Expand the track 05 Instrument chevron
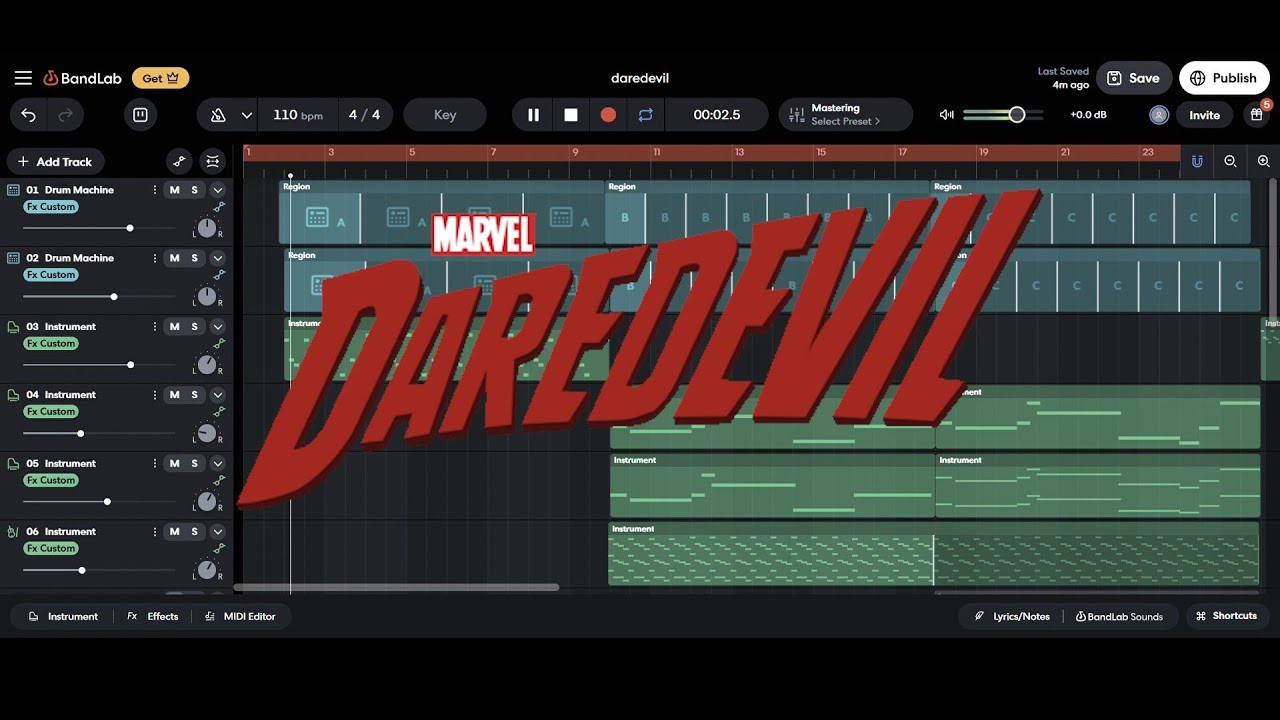 [217, 464]
